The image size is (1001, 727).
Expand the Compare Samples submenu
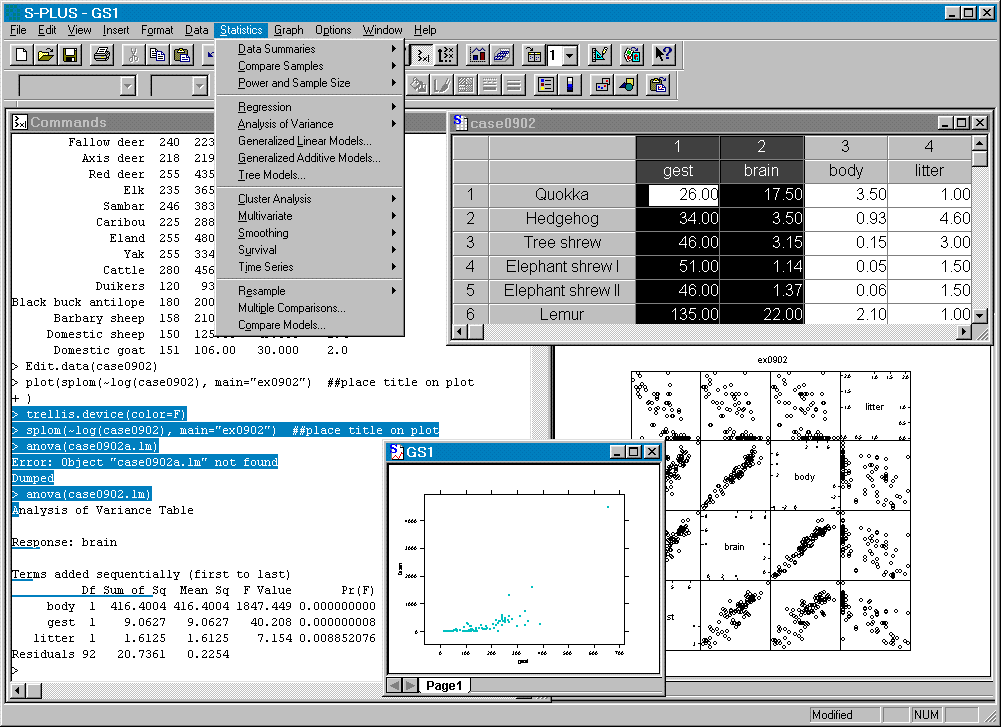coord(310,66)
